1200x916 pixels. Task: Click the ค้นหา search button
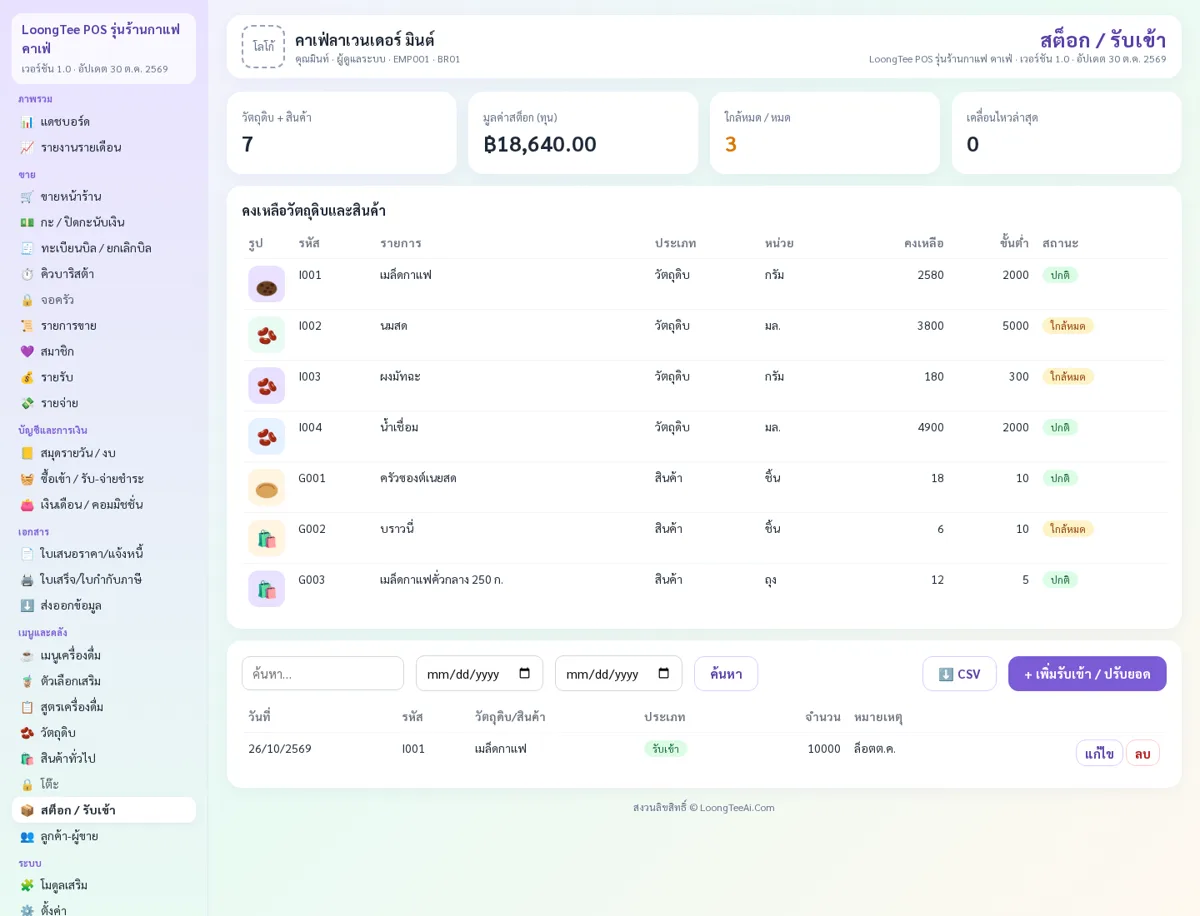[726, 674]
